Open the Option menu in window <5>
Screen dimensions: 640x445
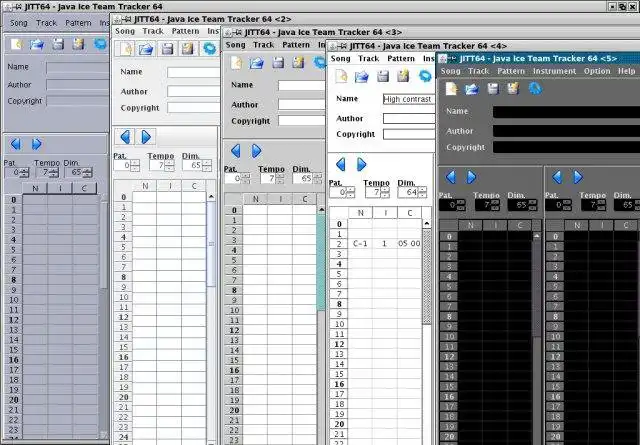(597, 71)
